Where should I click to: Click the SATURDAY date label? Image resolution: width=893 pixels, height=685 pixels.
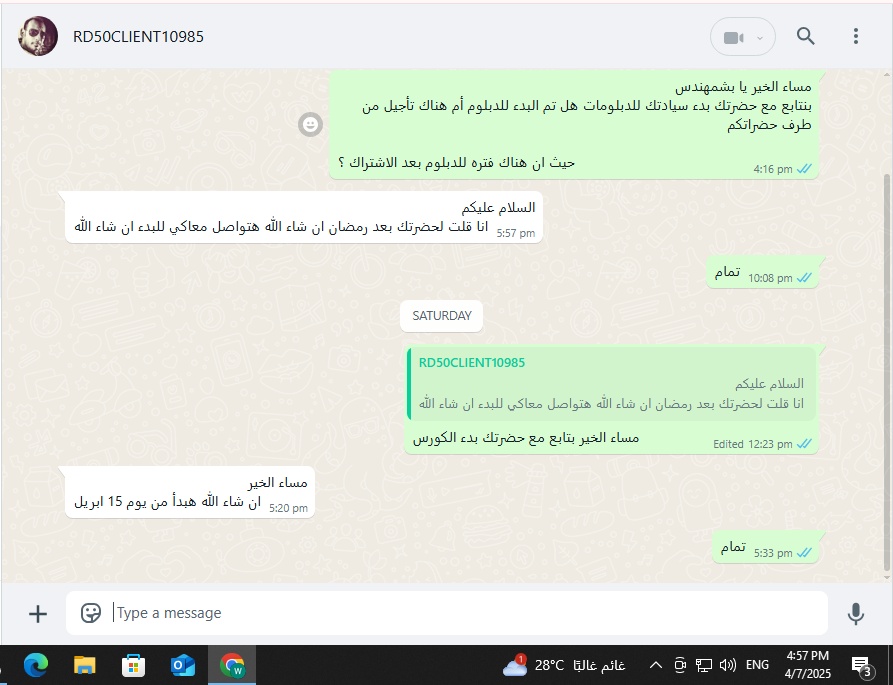(x=442, y=315)
